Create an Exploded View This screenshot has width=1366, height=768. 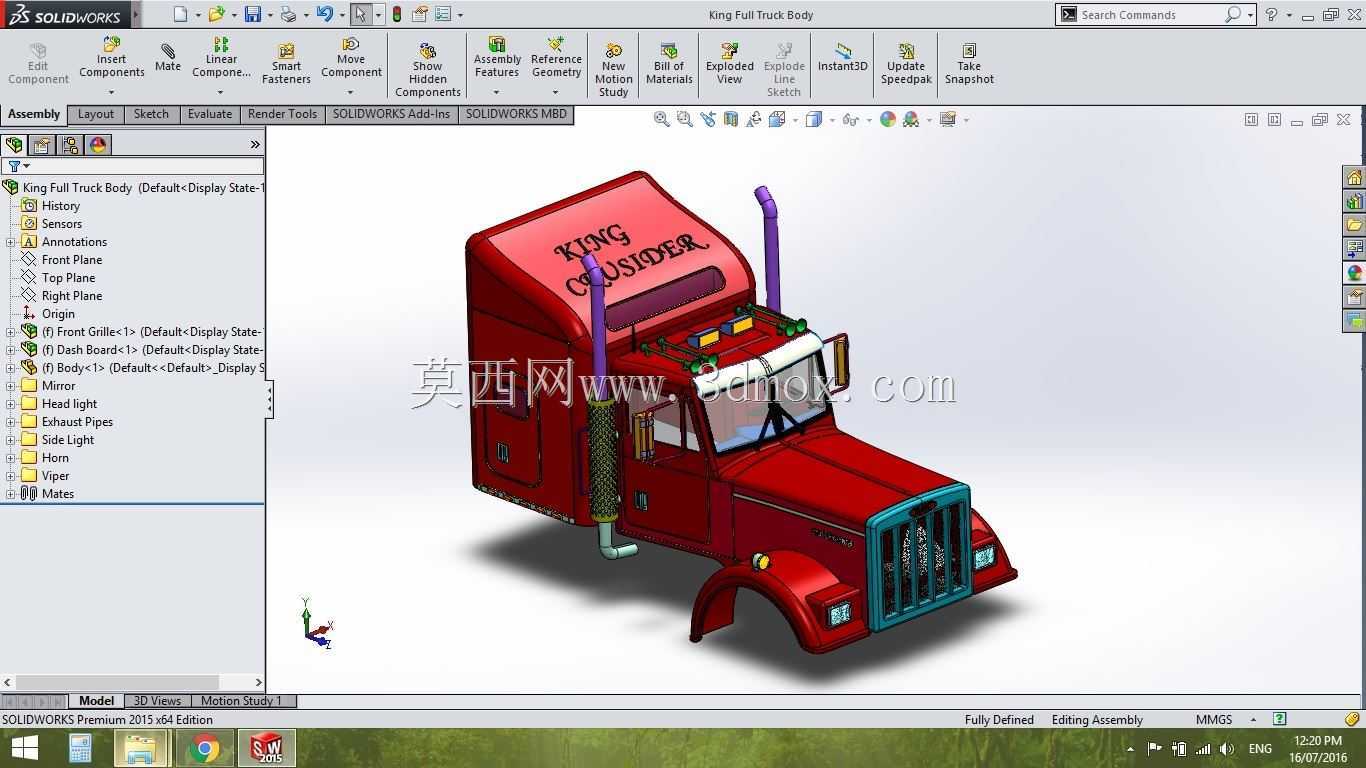tap(730, 65)
